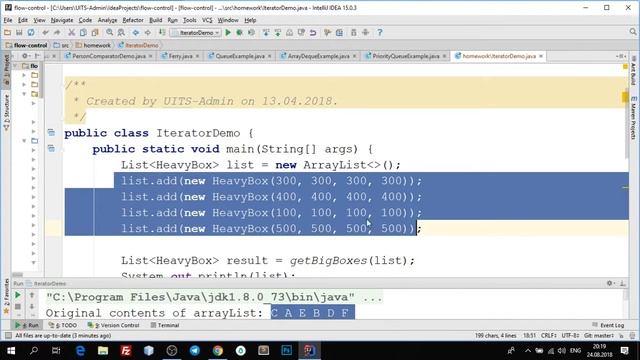Open Google Chrome from the taskbar
The height and width of the screenshot is (360, 640).
pos(218,351)
